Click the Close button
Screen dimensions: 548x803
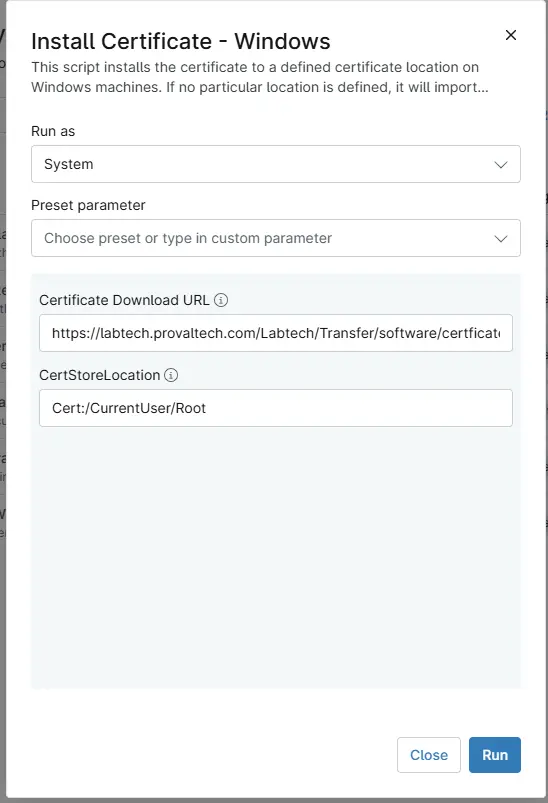pos(429,755)
